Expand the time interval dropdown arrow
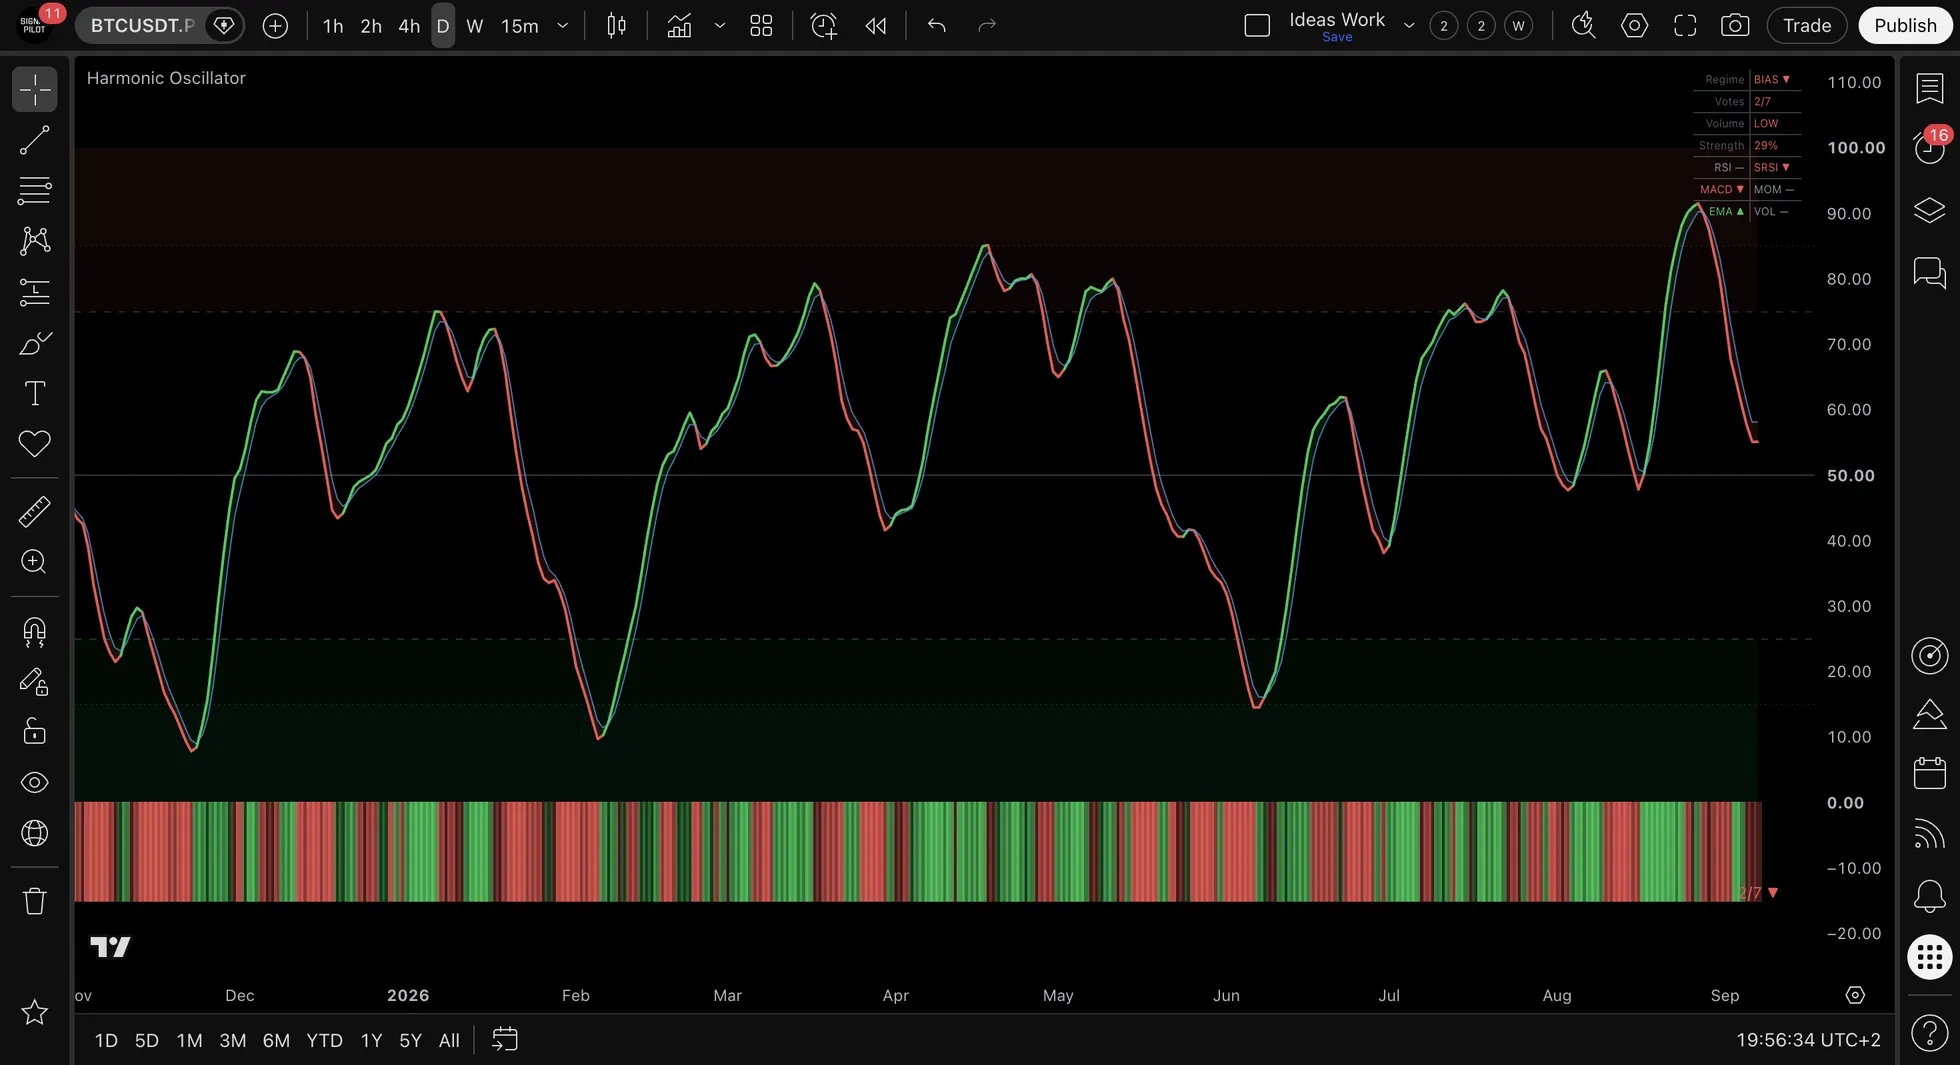This screenshot has height=1065, width=1960. pyautogui.click(x=563, y=26)
